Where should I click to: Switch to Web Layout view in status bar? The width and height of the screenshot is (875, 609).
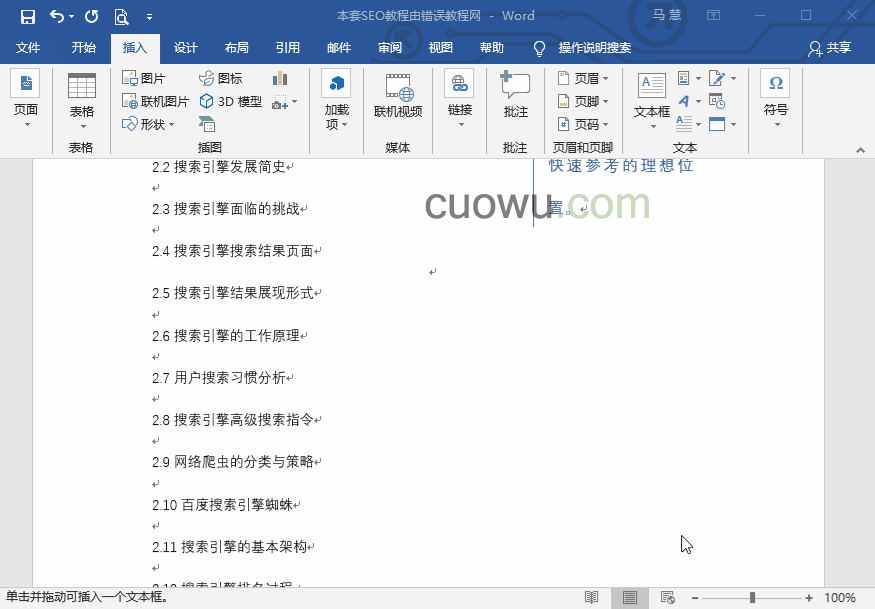click(x=667, y=597)
